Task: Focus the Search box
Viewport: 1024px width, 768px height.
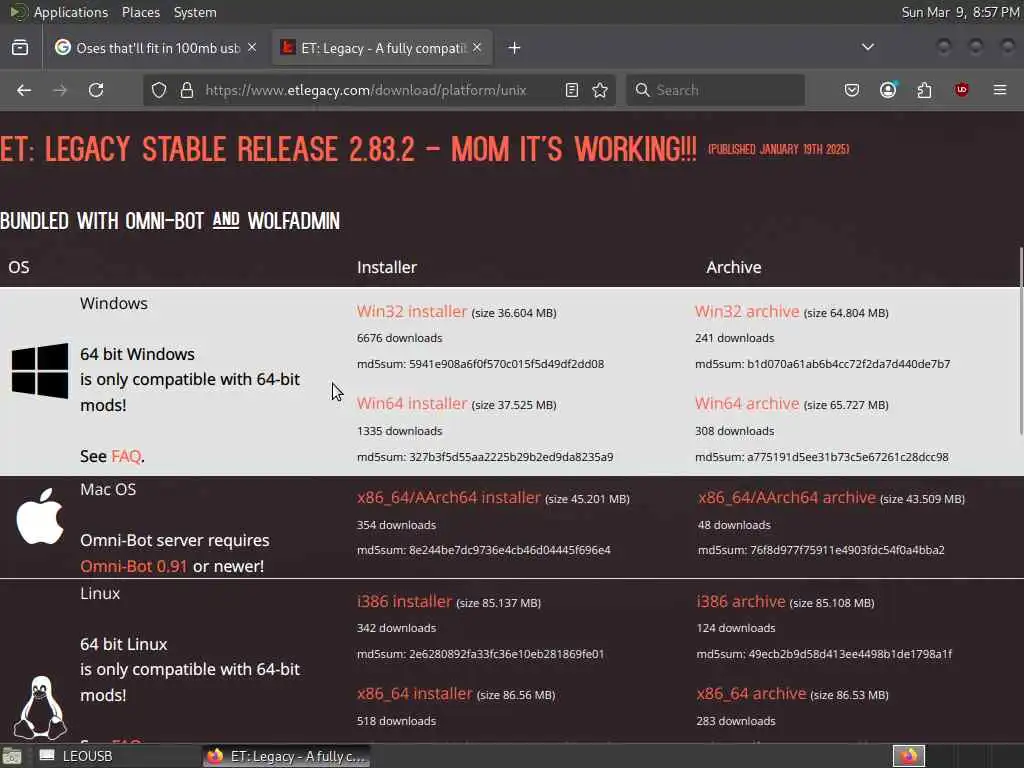Action: click(x=715, y=90)
